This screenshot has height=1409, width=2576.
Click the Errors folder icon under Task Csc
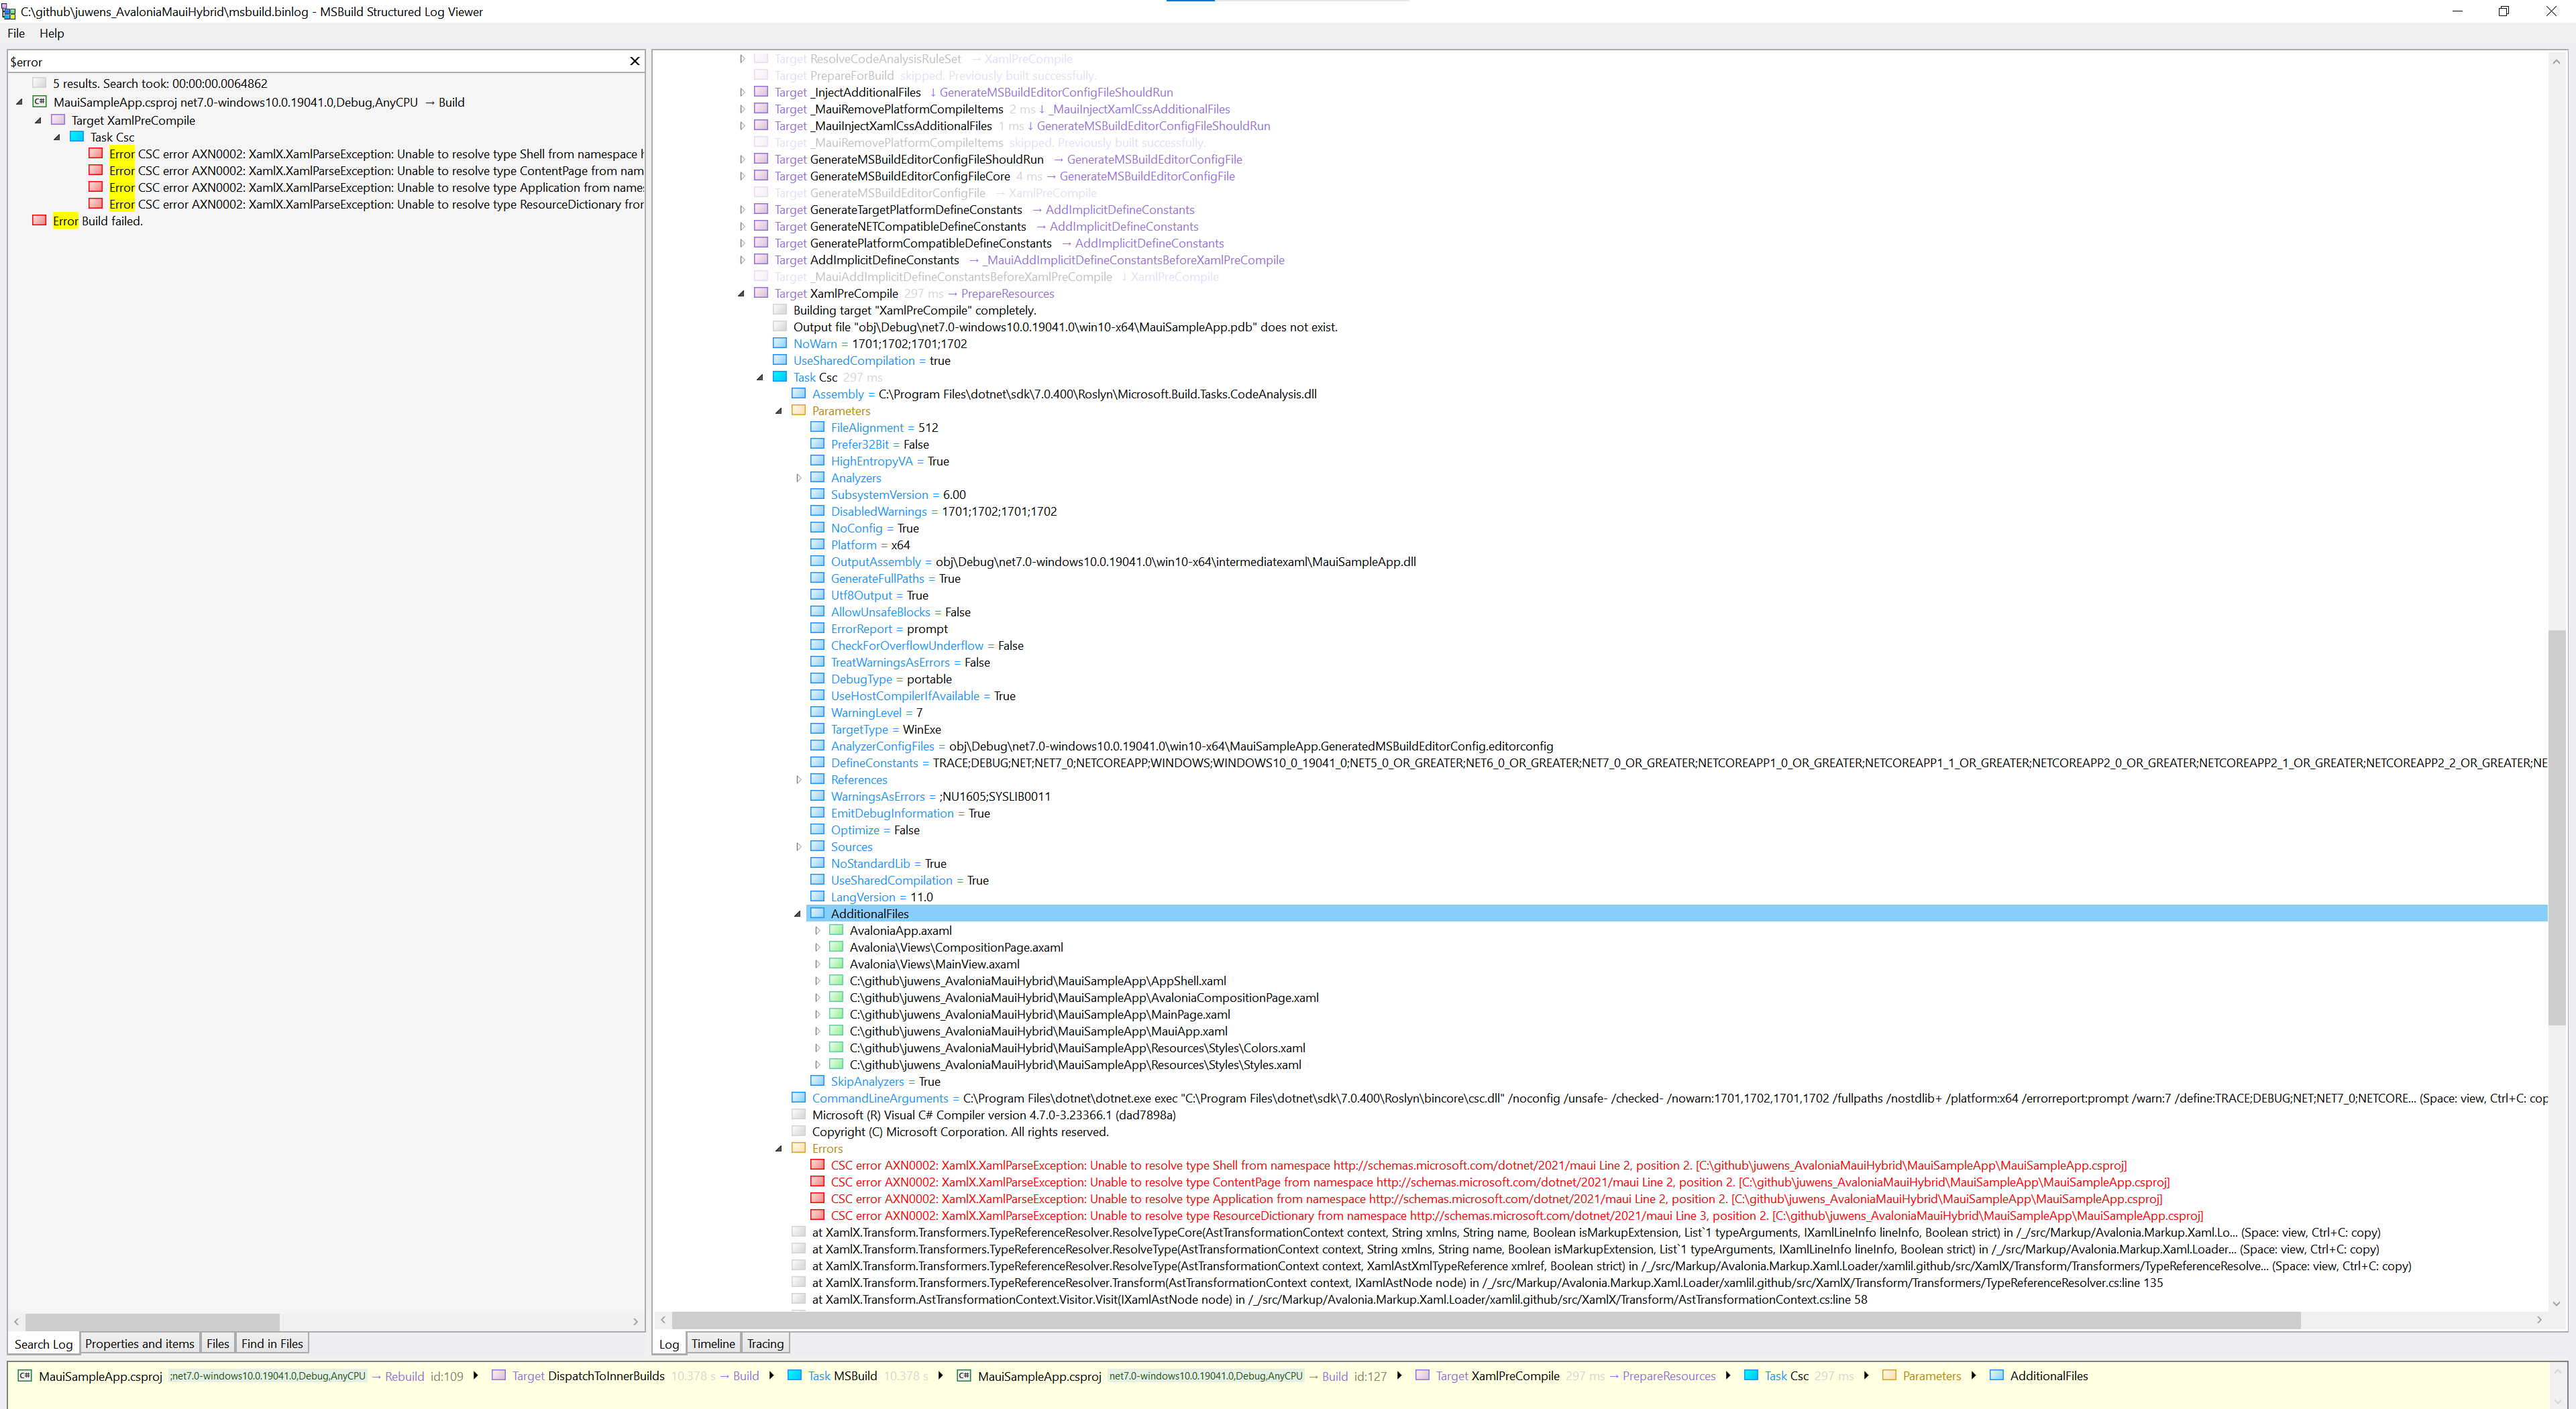pos(798,1148)
